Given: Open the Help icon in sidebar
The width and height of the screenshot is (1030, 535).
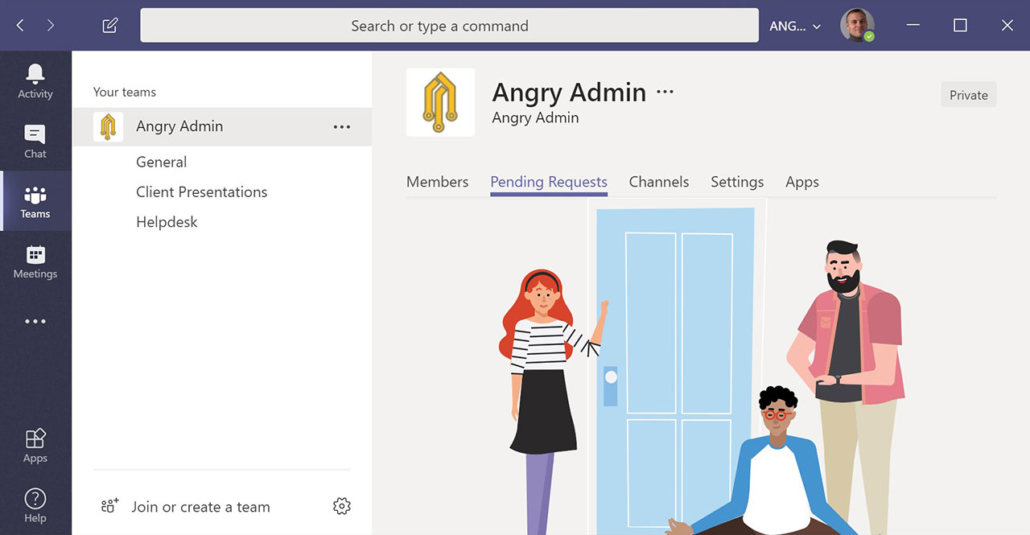Looking at the screenshot, I should tap(35, 499).
